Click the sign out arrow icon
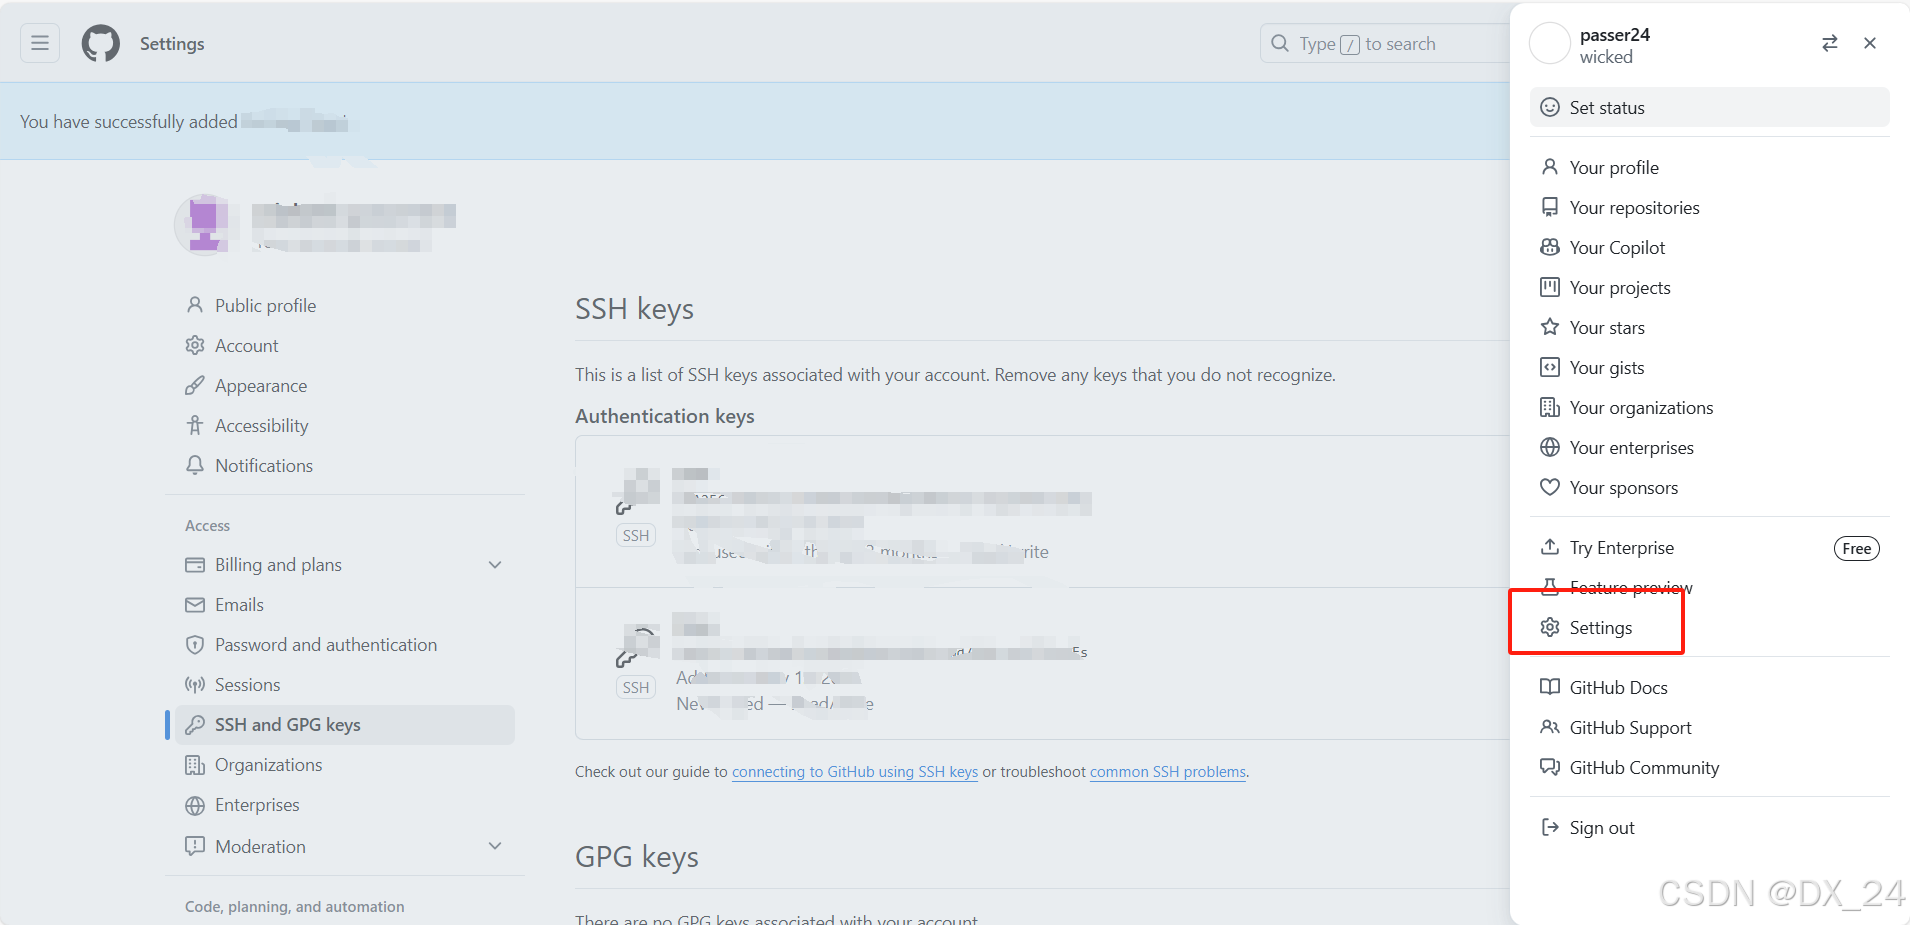 (1550, 827)
